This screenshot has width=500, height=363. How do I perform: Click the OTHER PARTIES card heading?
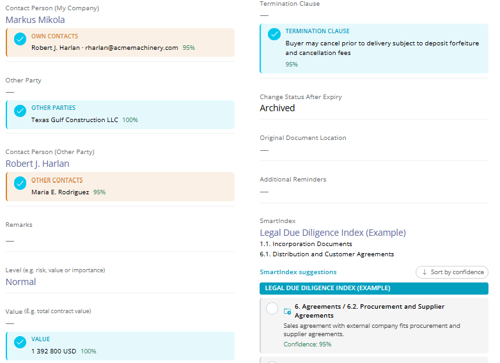click(x=53, y=108)
